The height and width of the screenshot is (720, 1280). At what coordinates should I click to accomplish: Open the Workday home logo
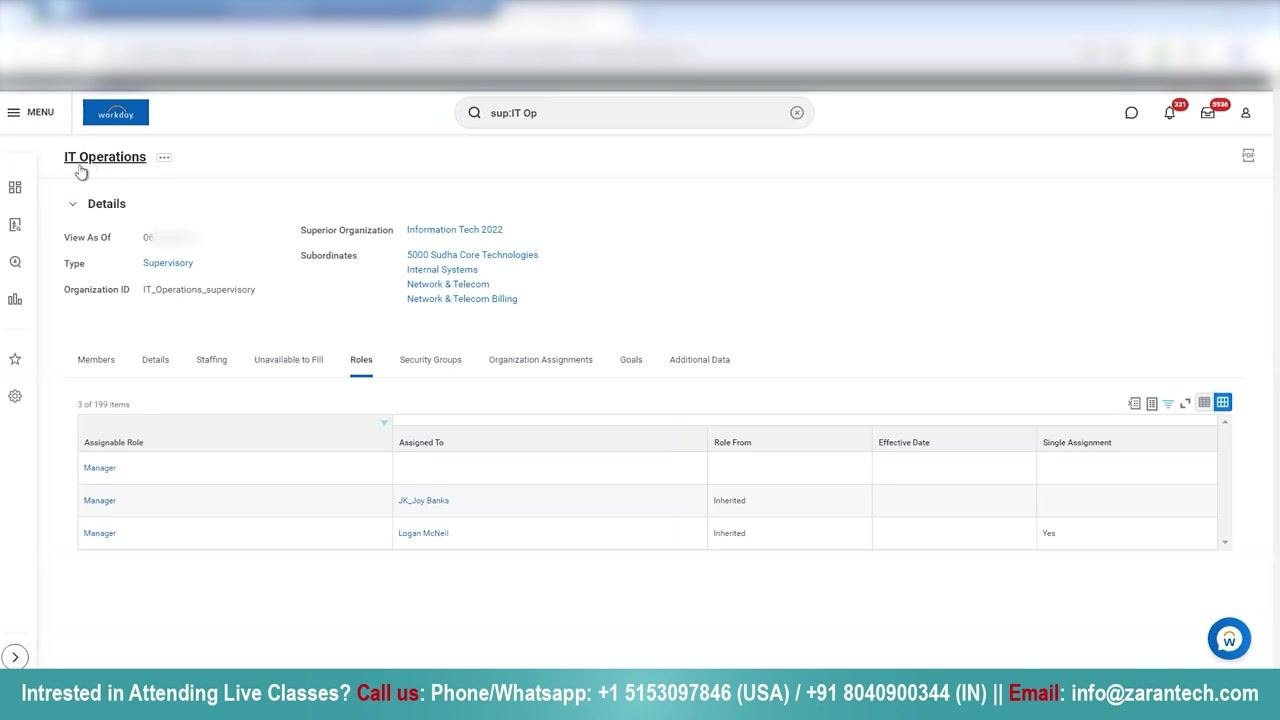[x=116, y=113]
